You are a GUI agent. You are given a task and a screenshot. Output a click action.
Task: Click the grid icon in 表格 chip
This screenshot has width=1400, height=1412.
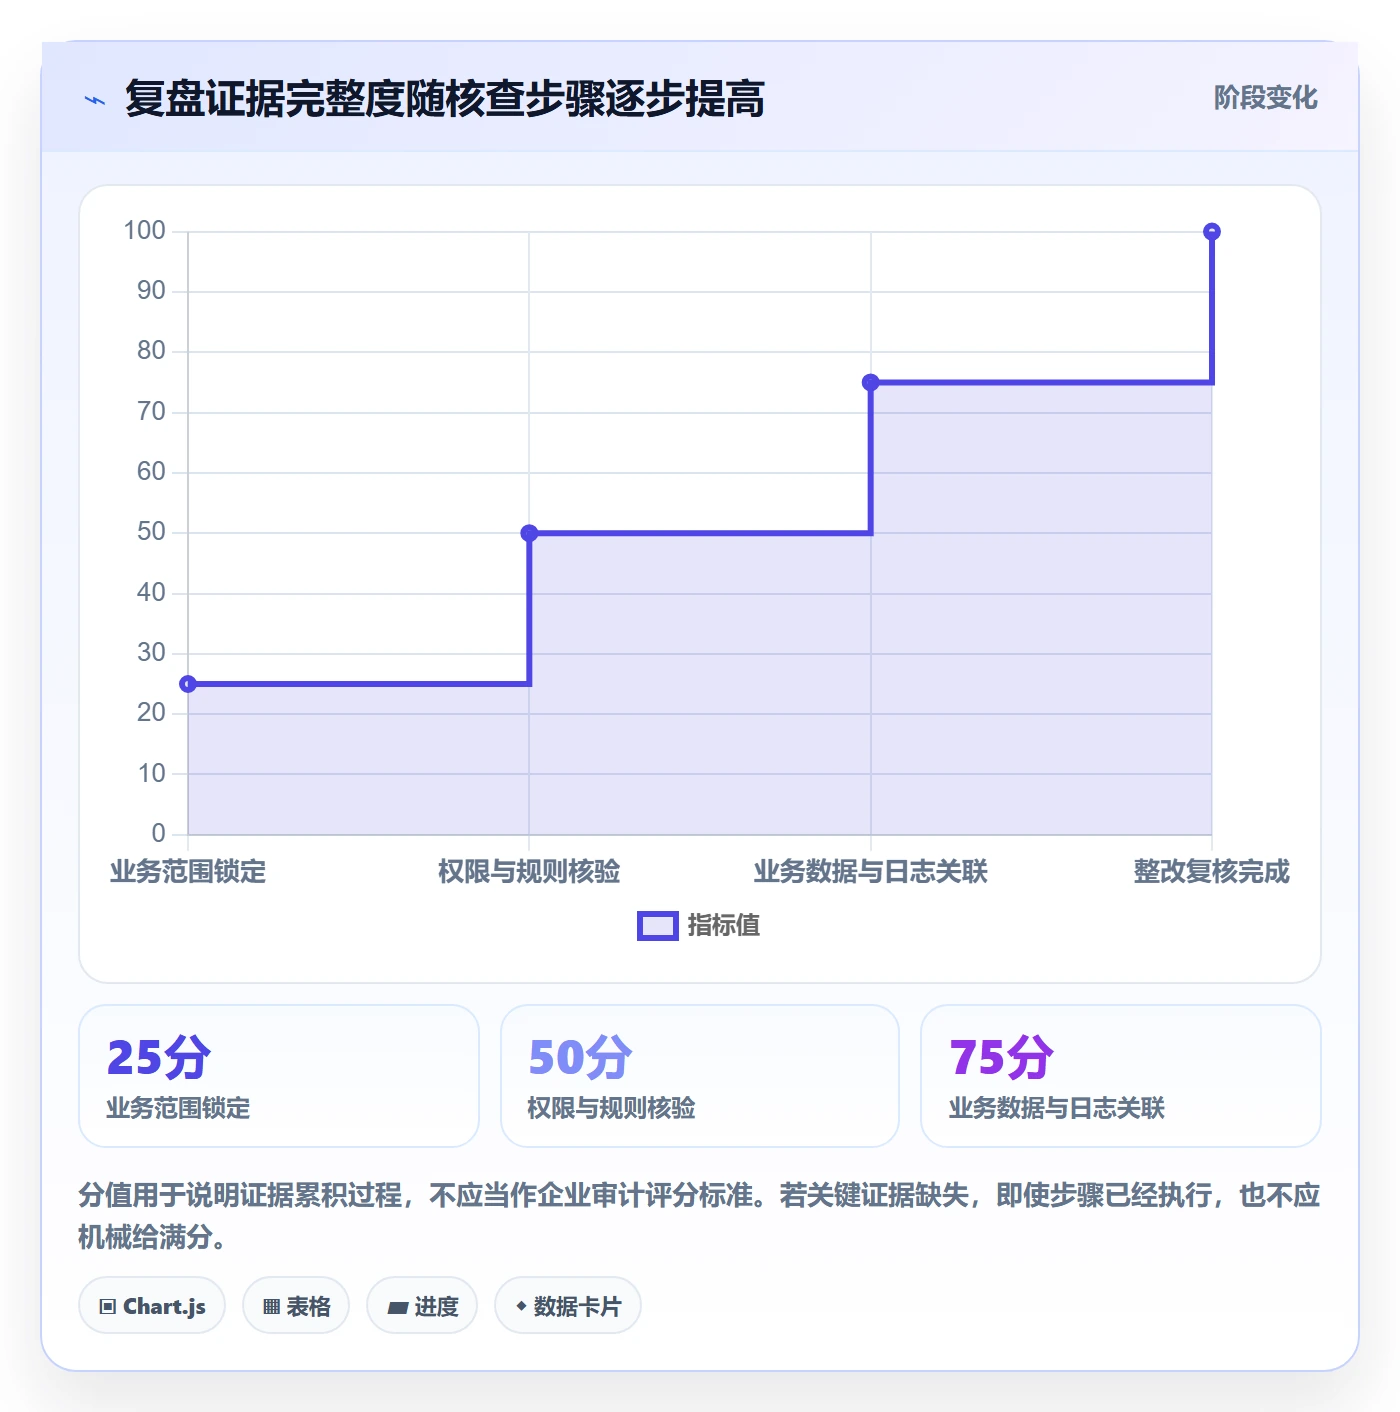pyautogui.click(x=271, y=1306)
